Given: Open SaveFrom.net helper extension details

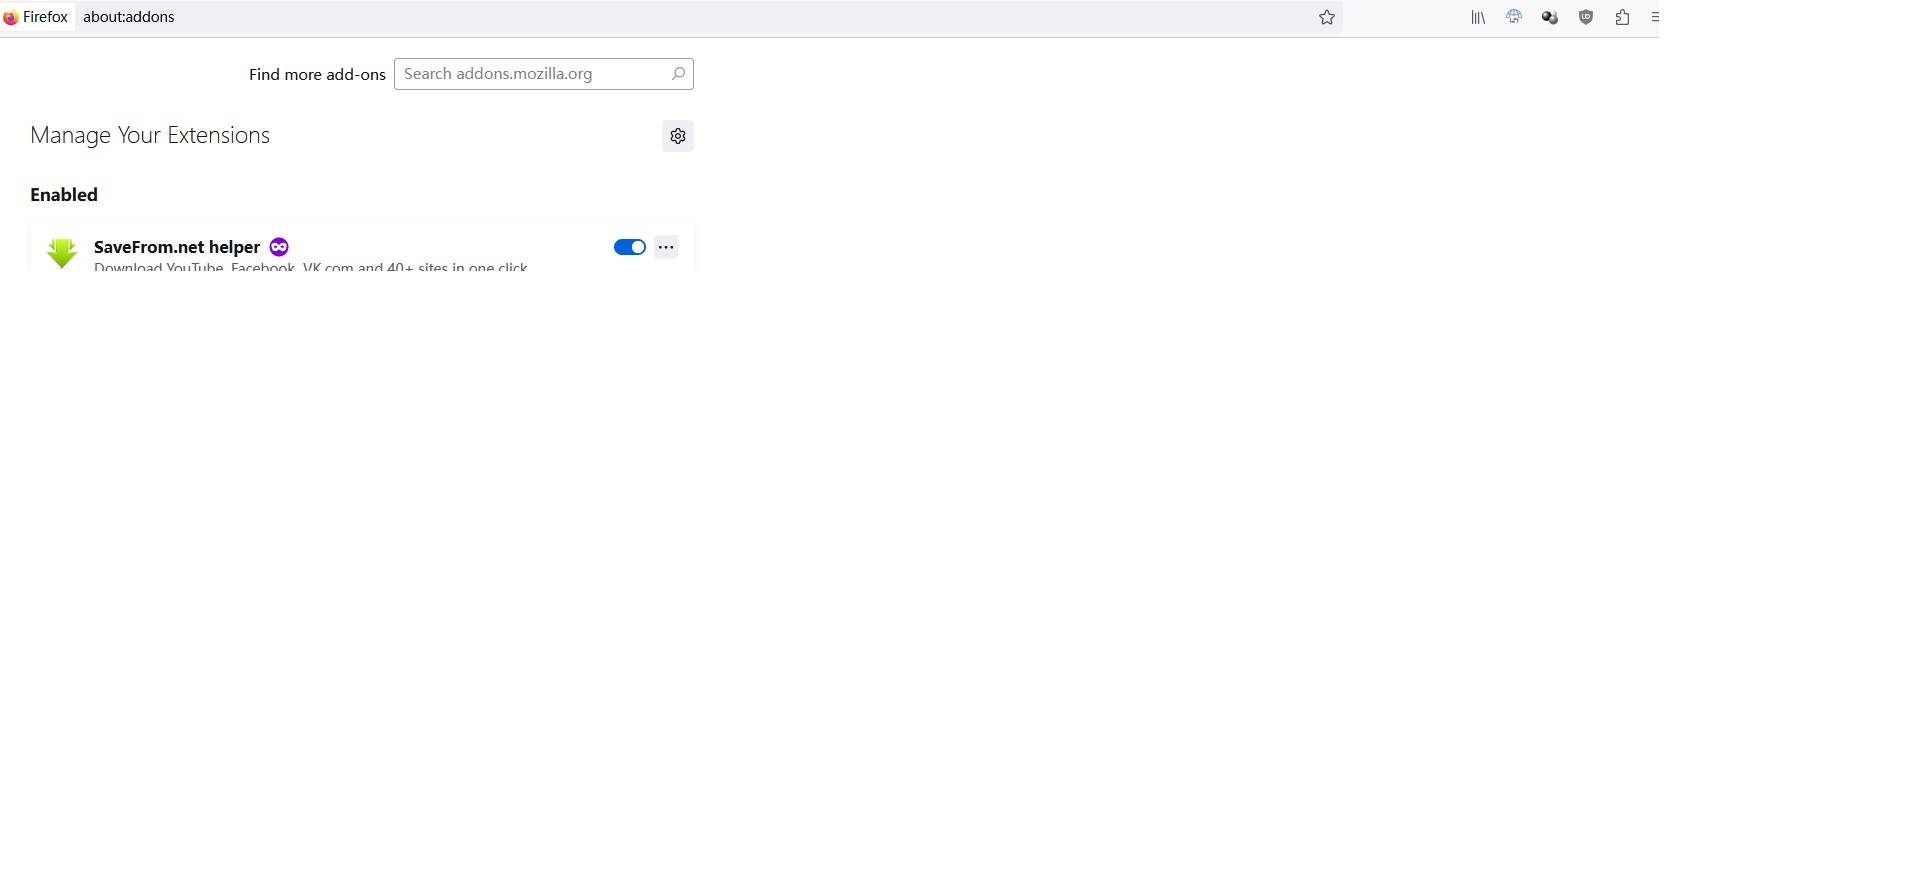Looking at the screenshot, I should 177,247.
